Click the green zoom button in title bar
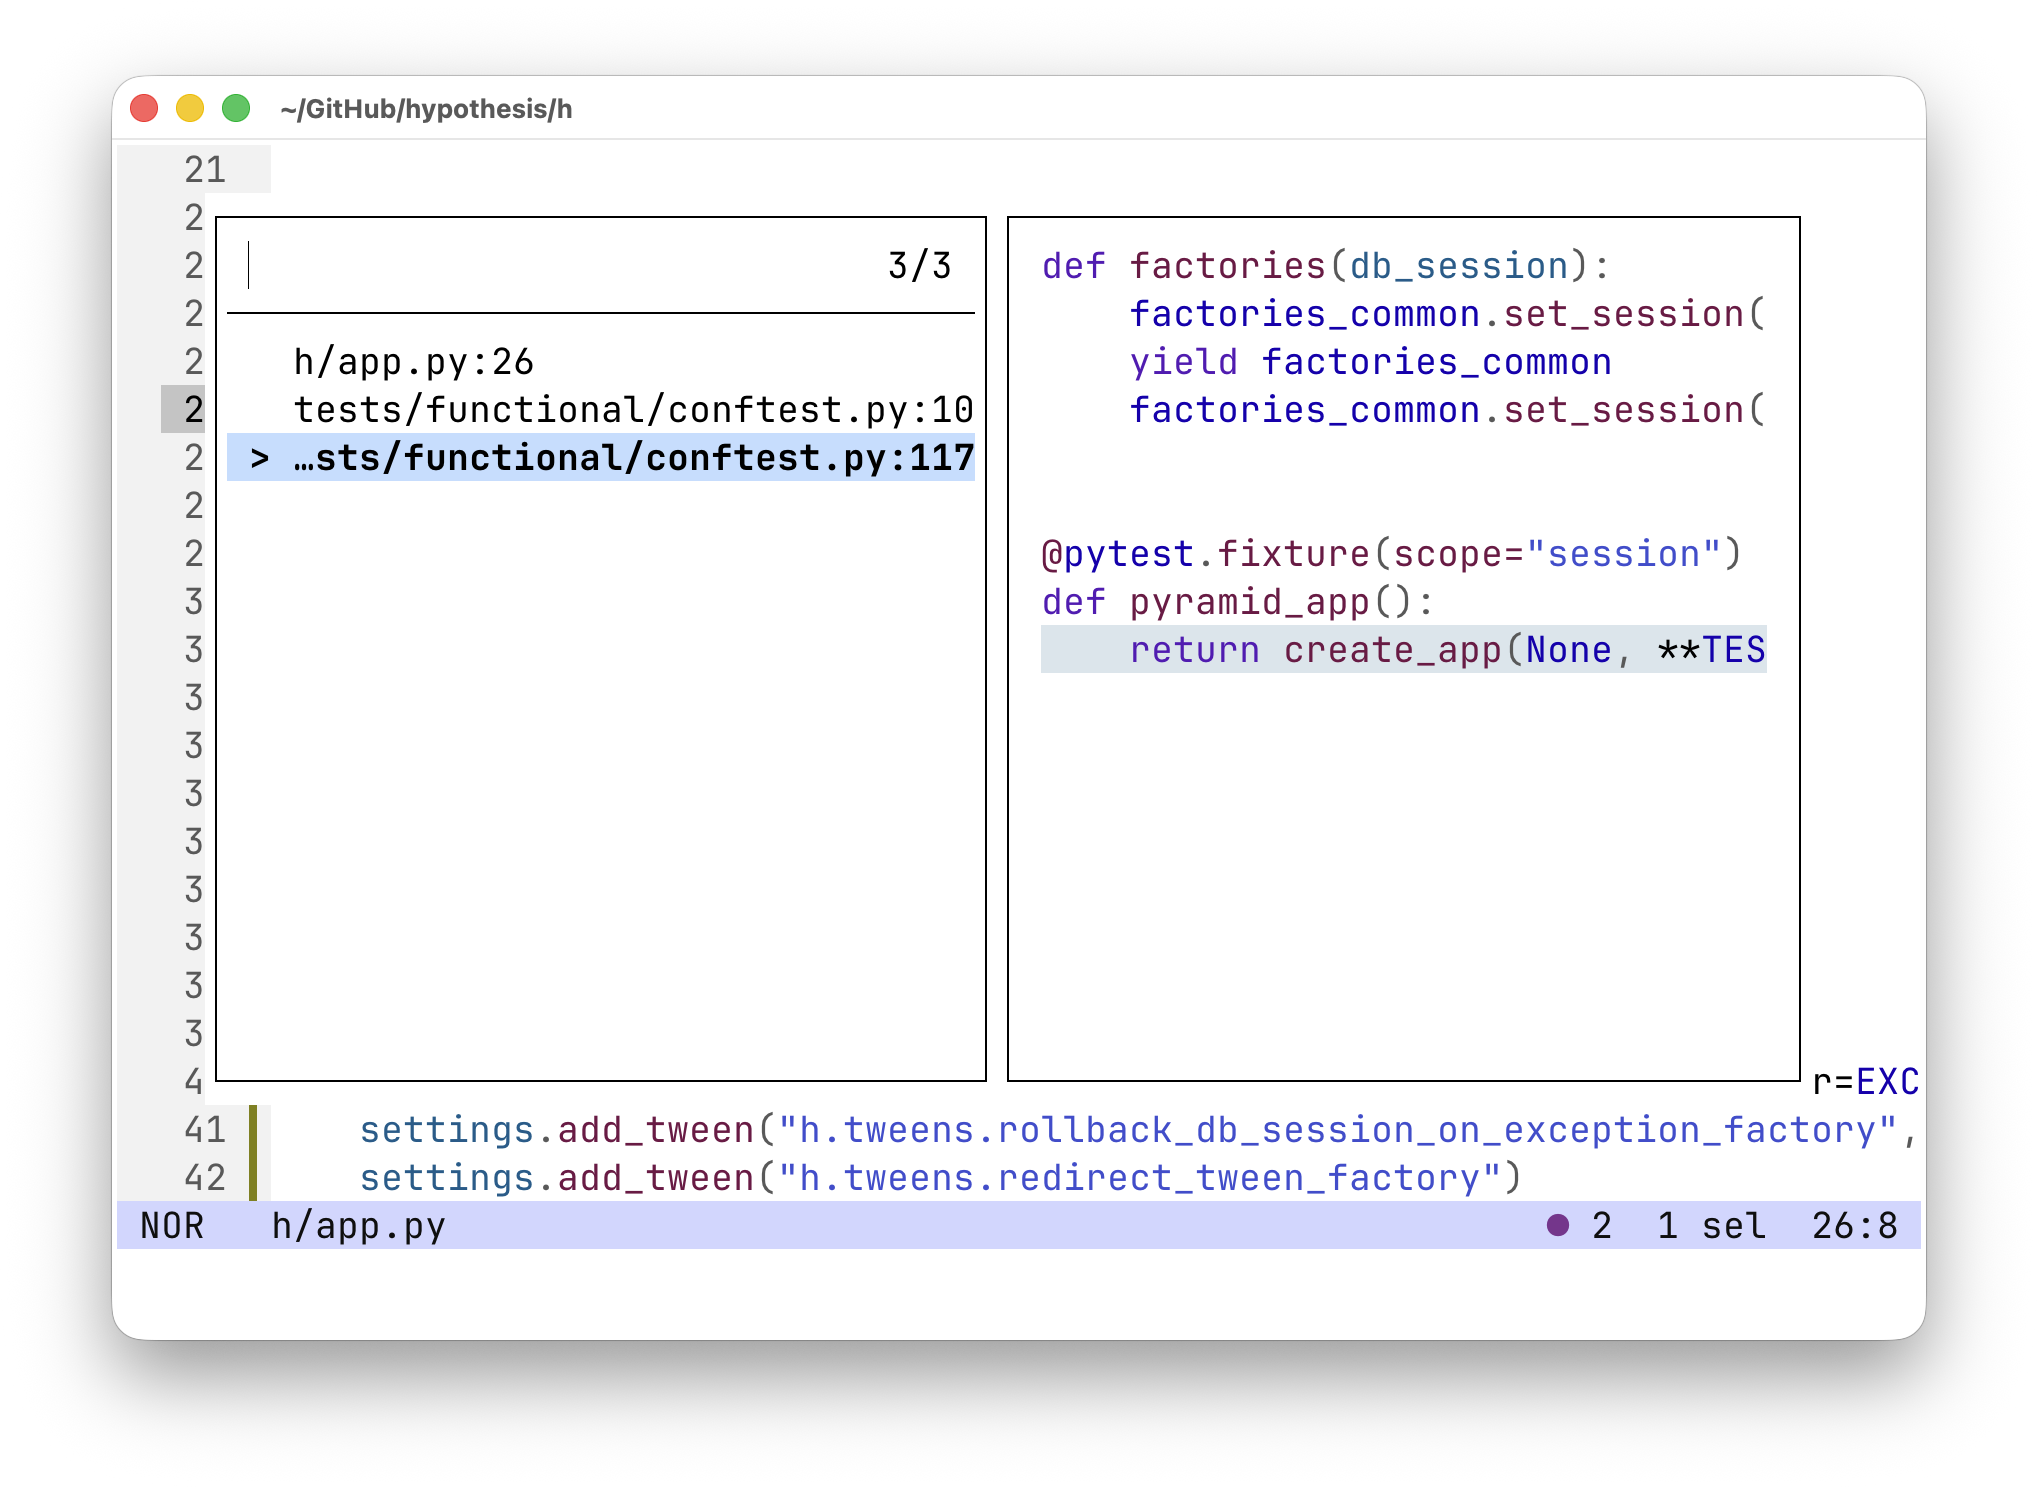 tap(235, 106)
